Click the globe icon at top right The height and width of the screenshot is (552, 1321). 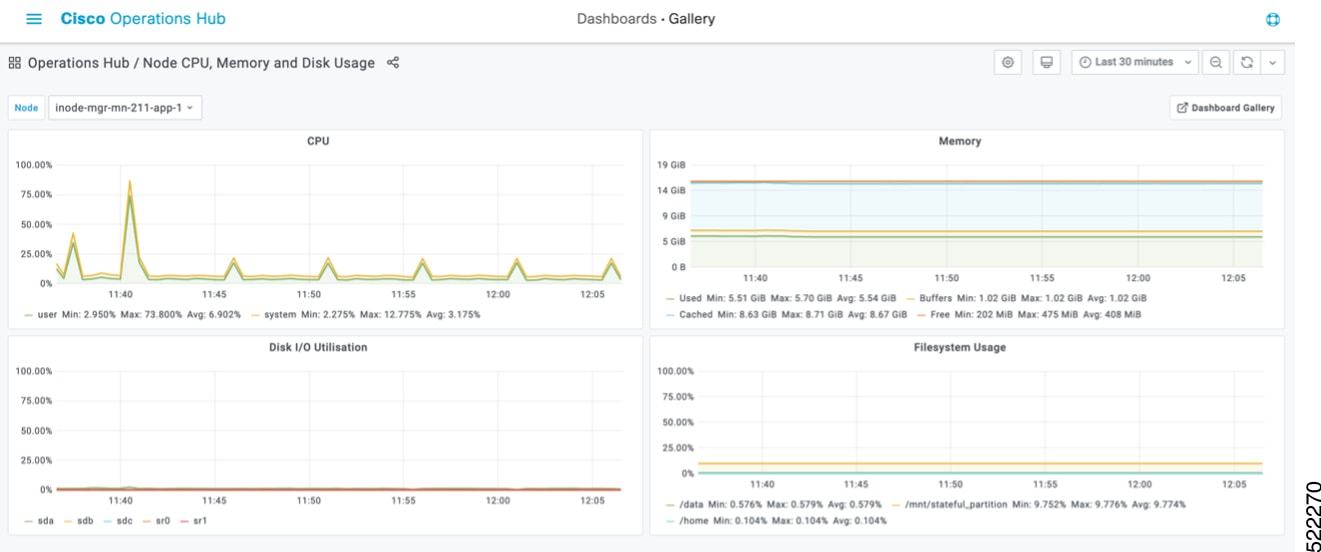click(x=1273, y=20)
